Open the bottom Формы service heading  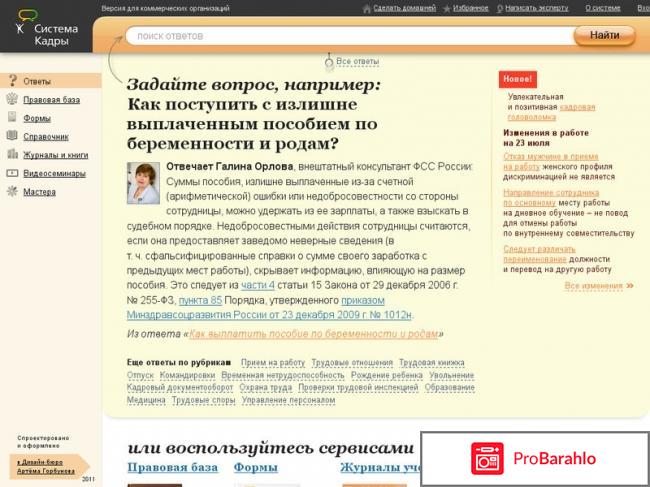256,468
